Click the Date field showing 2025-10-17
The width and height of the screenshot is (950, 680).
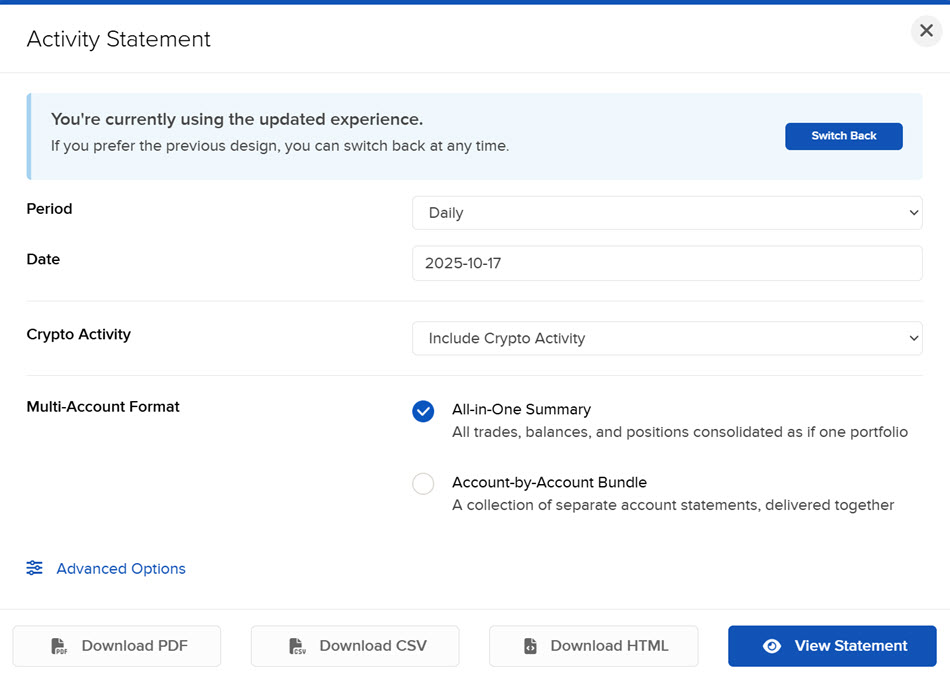click(x=667, y=263)
